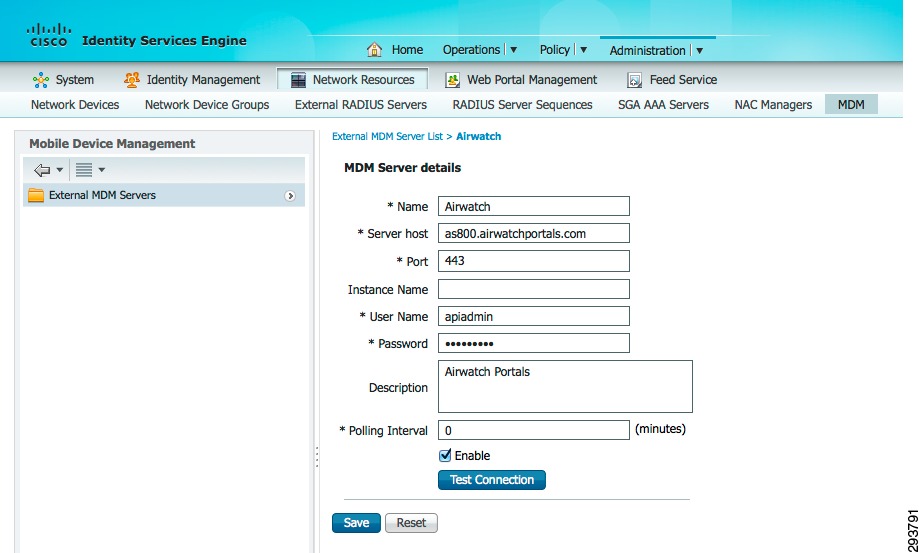Switch to Web Portal Management tab
919x553 pixels.
[x=532, y=80]
